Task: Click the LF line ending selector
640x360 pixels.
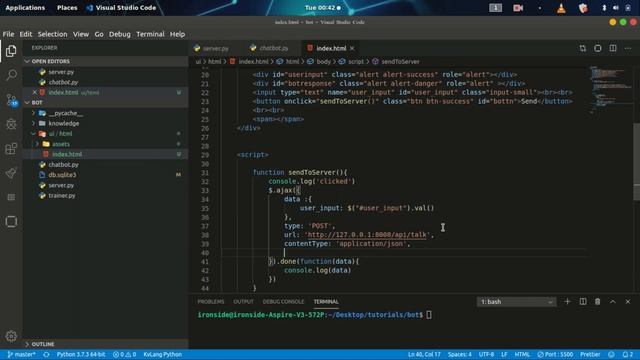Action: pos(504,354)
